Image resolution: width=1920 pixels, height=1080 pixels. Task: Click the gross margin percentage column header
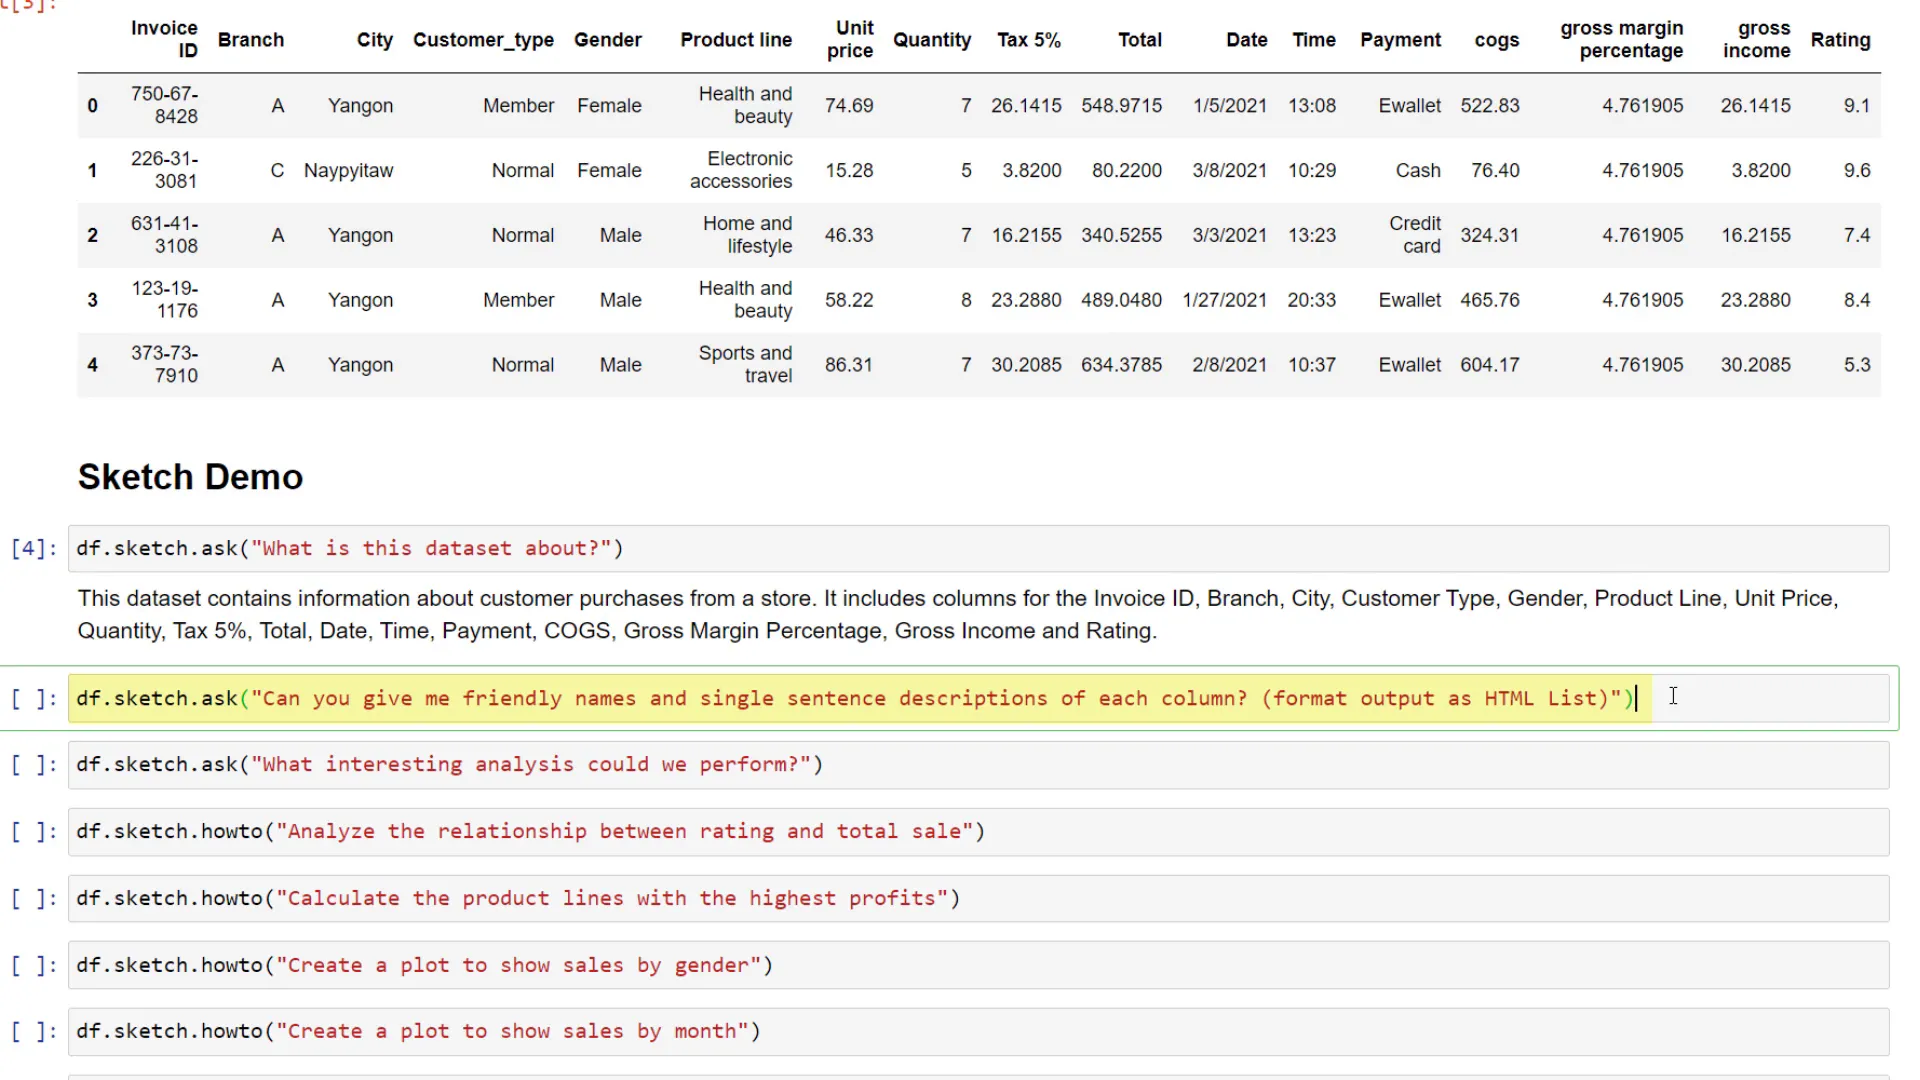click(1622, 40)
